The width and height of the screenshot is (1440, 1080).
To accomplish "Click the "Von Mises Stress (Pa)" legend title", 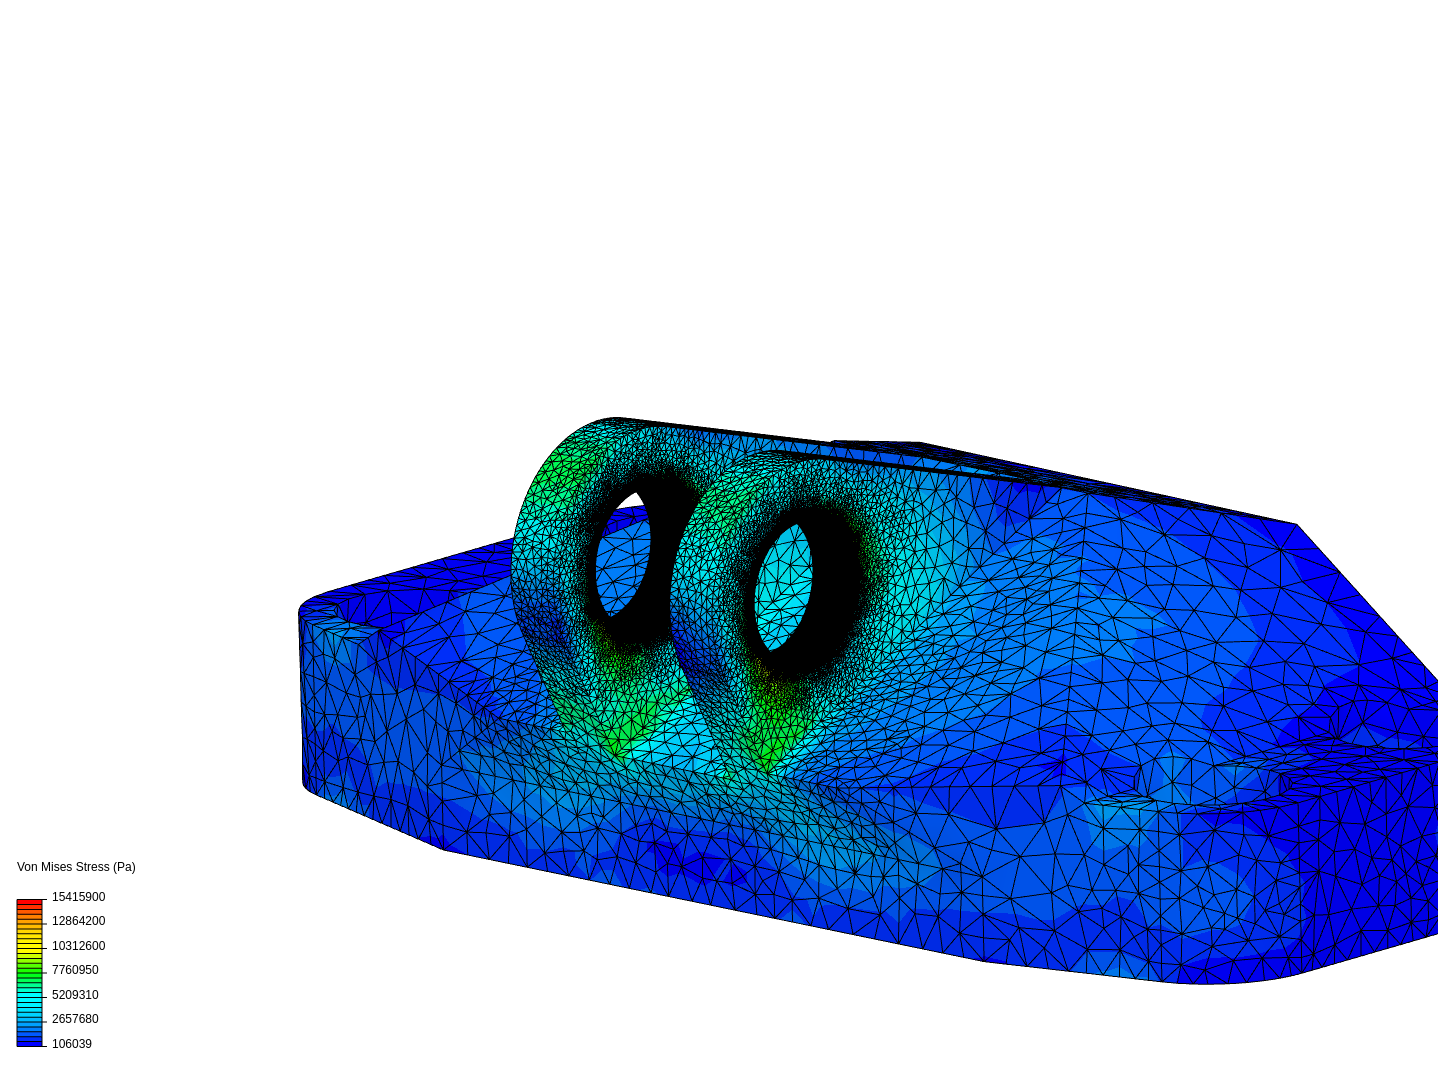I will coord(76,867).
